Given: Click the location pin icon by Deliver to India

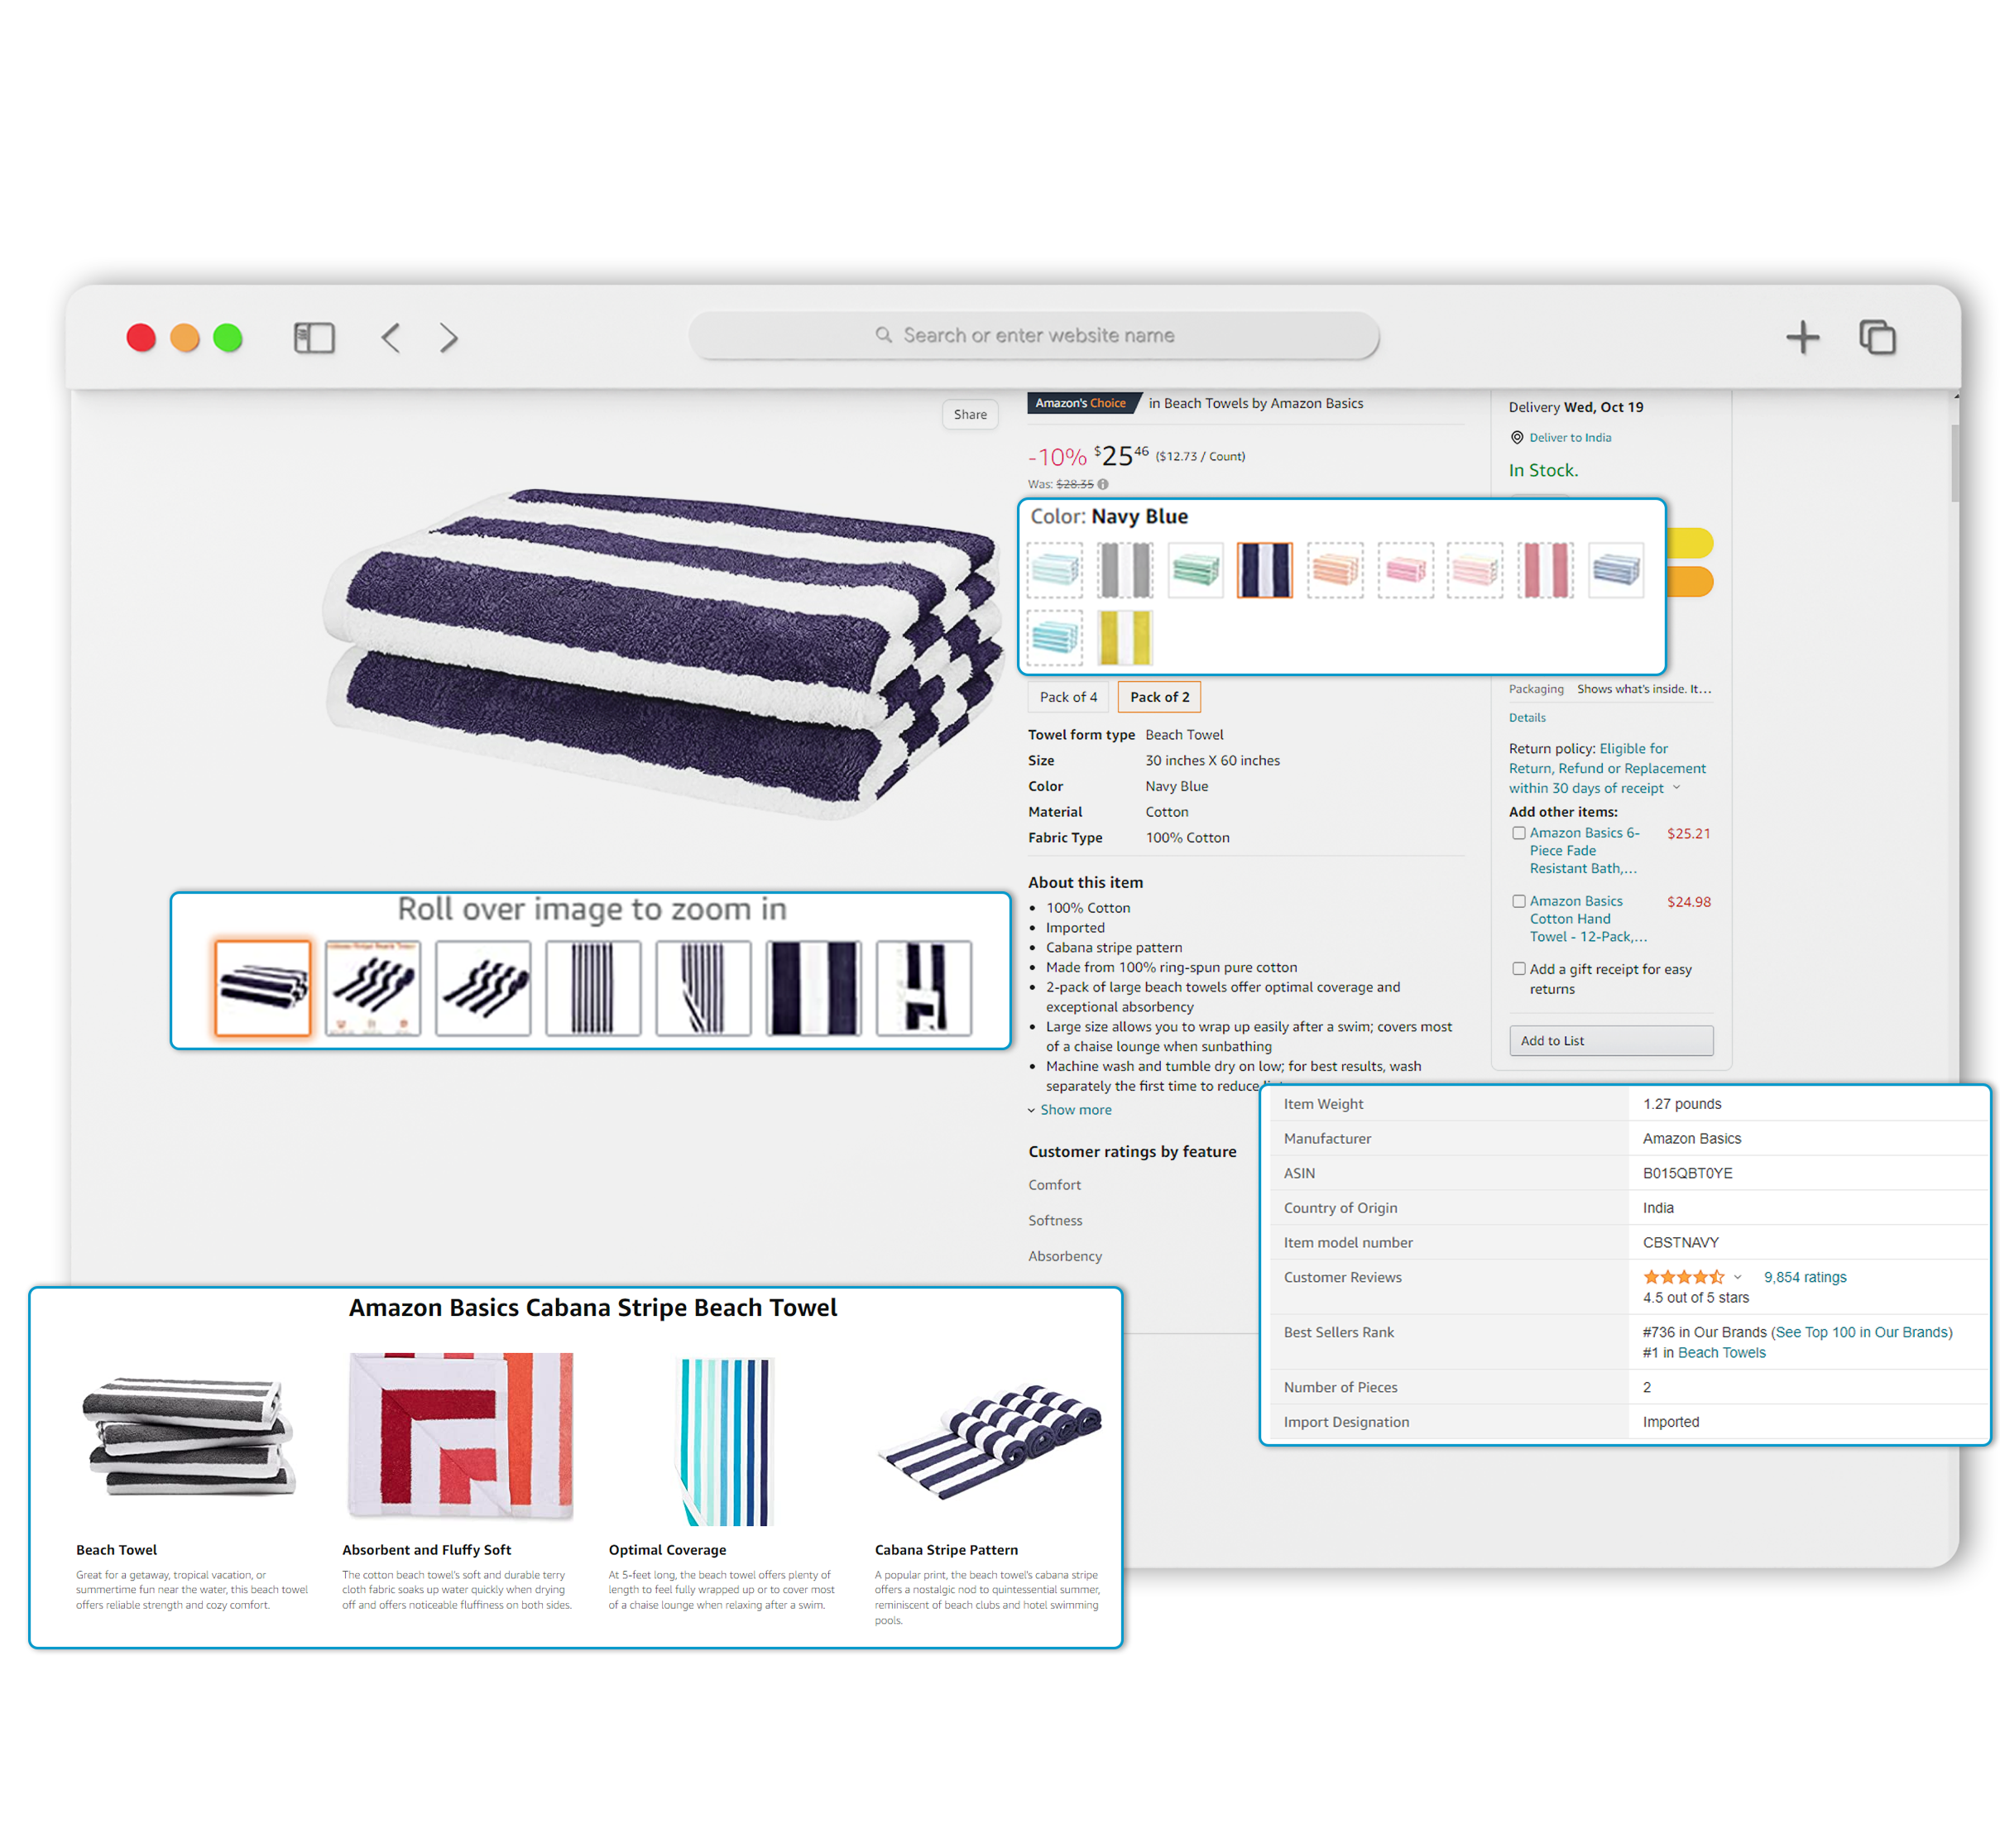Looking at the screenshot, I should click(x=1516, y=438).
